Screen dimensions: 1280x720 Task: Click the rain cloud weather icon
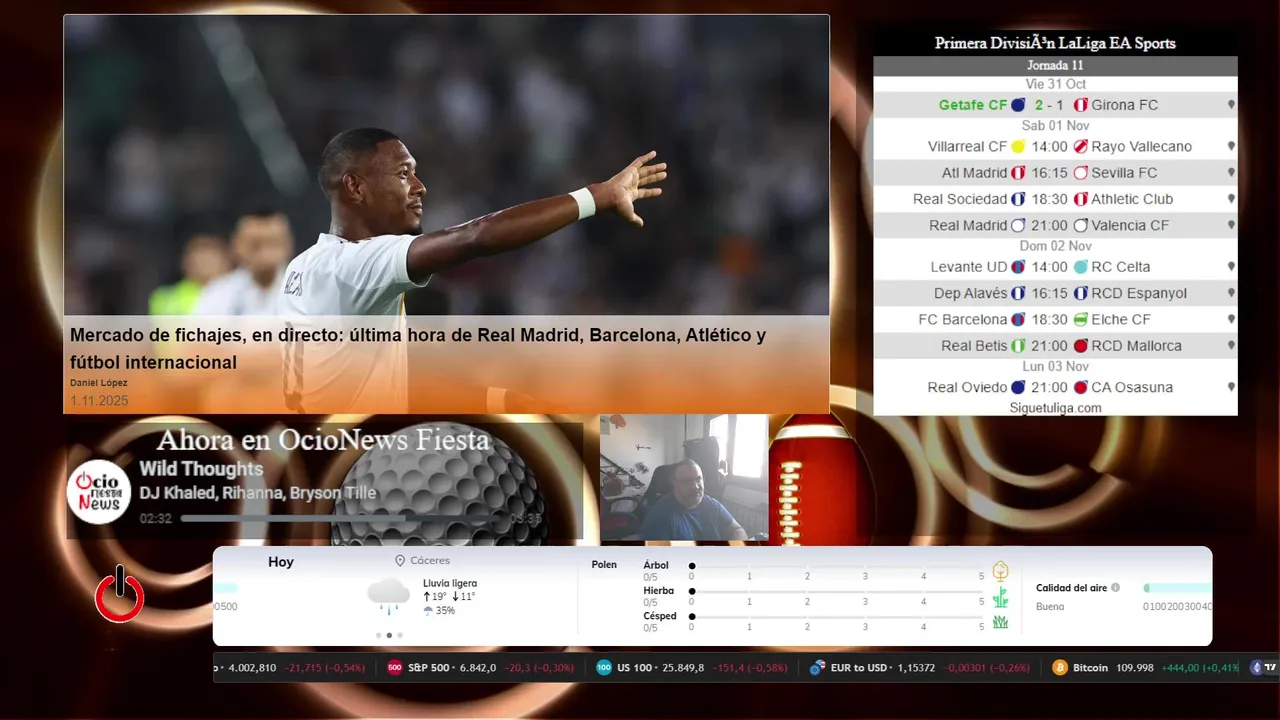[388, 596]
